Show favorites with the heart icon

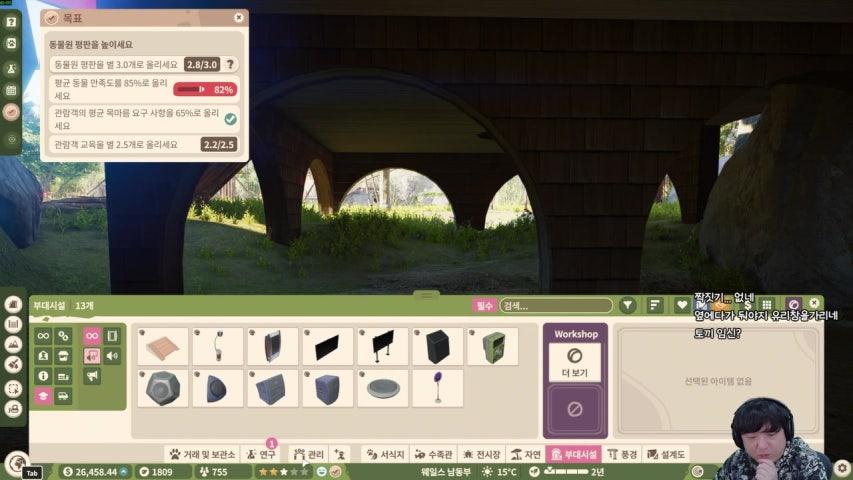682,306
